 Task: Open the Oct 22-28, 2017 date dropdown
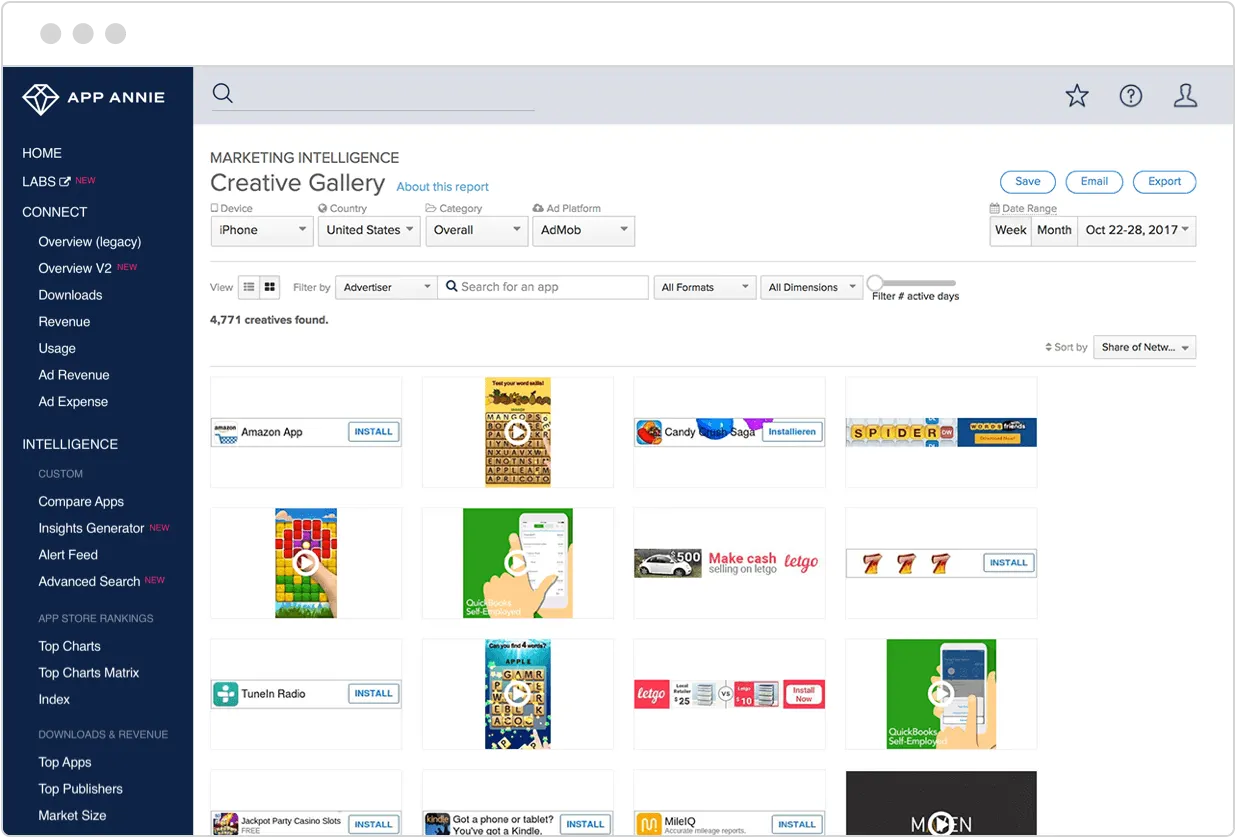click(1137, 231)
